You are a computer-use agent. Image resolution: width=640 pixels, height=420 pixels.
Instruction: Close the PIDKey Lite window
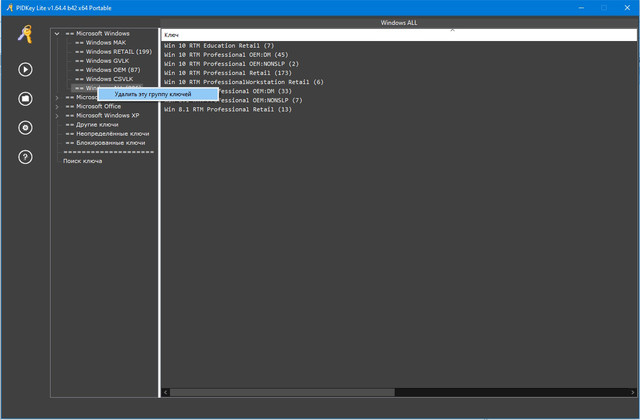(627, 8)
